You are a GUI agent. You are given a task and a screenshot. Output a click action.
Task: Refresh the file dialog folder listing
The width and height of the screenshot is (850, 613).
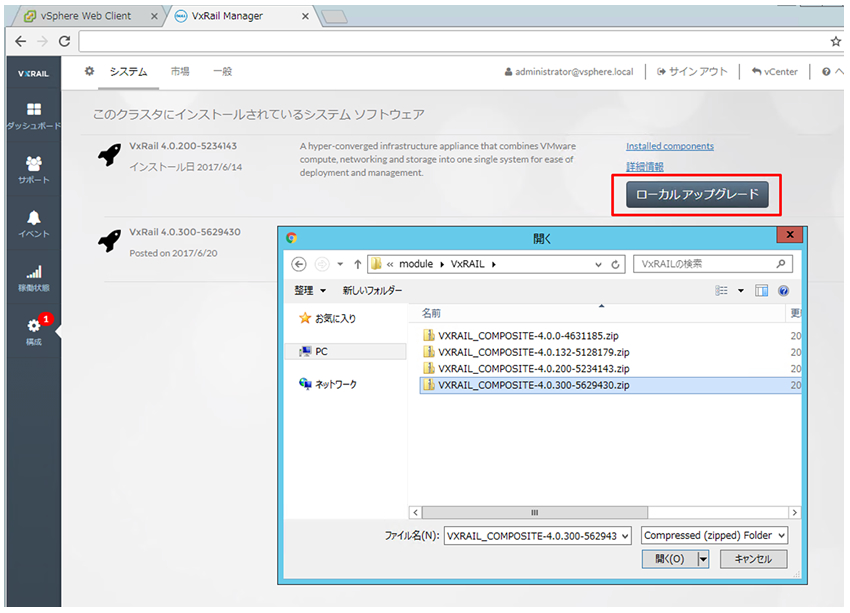(615, 264)
